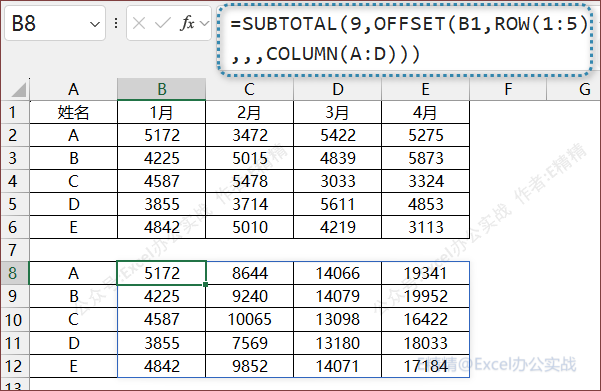Select cell with value 13098

click(x=338, y=320)
